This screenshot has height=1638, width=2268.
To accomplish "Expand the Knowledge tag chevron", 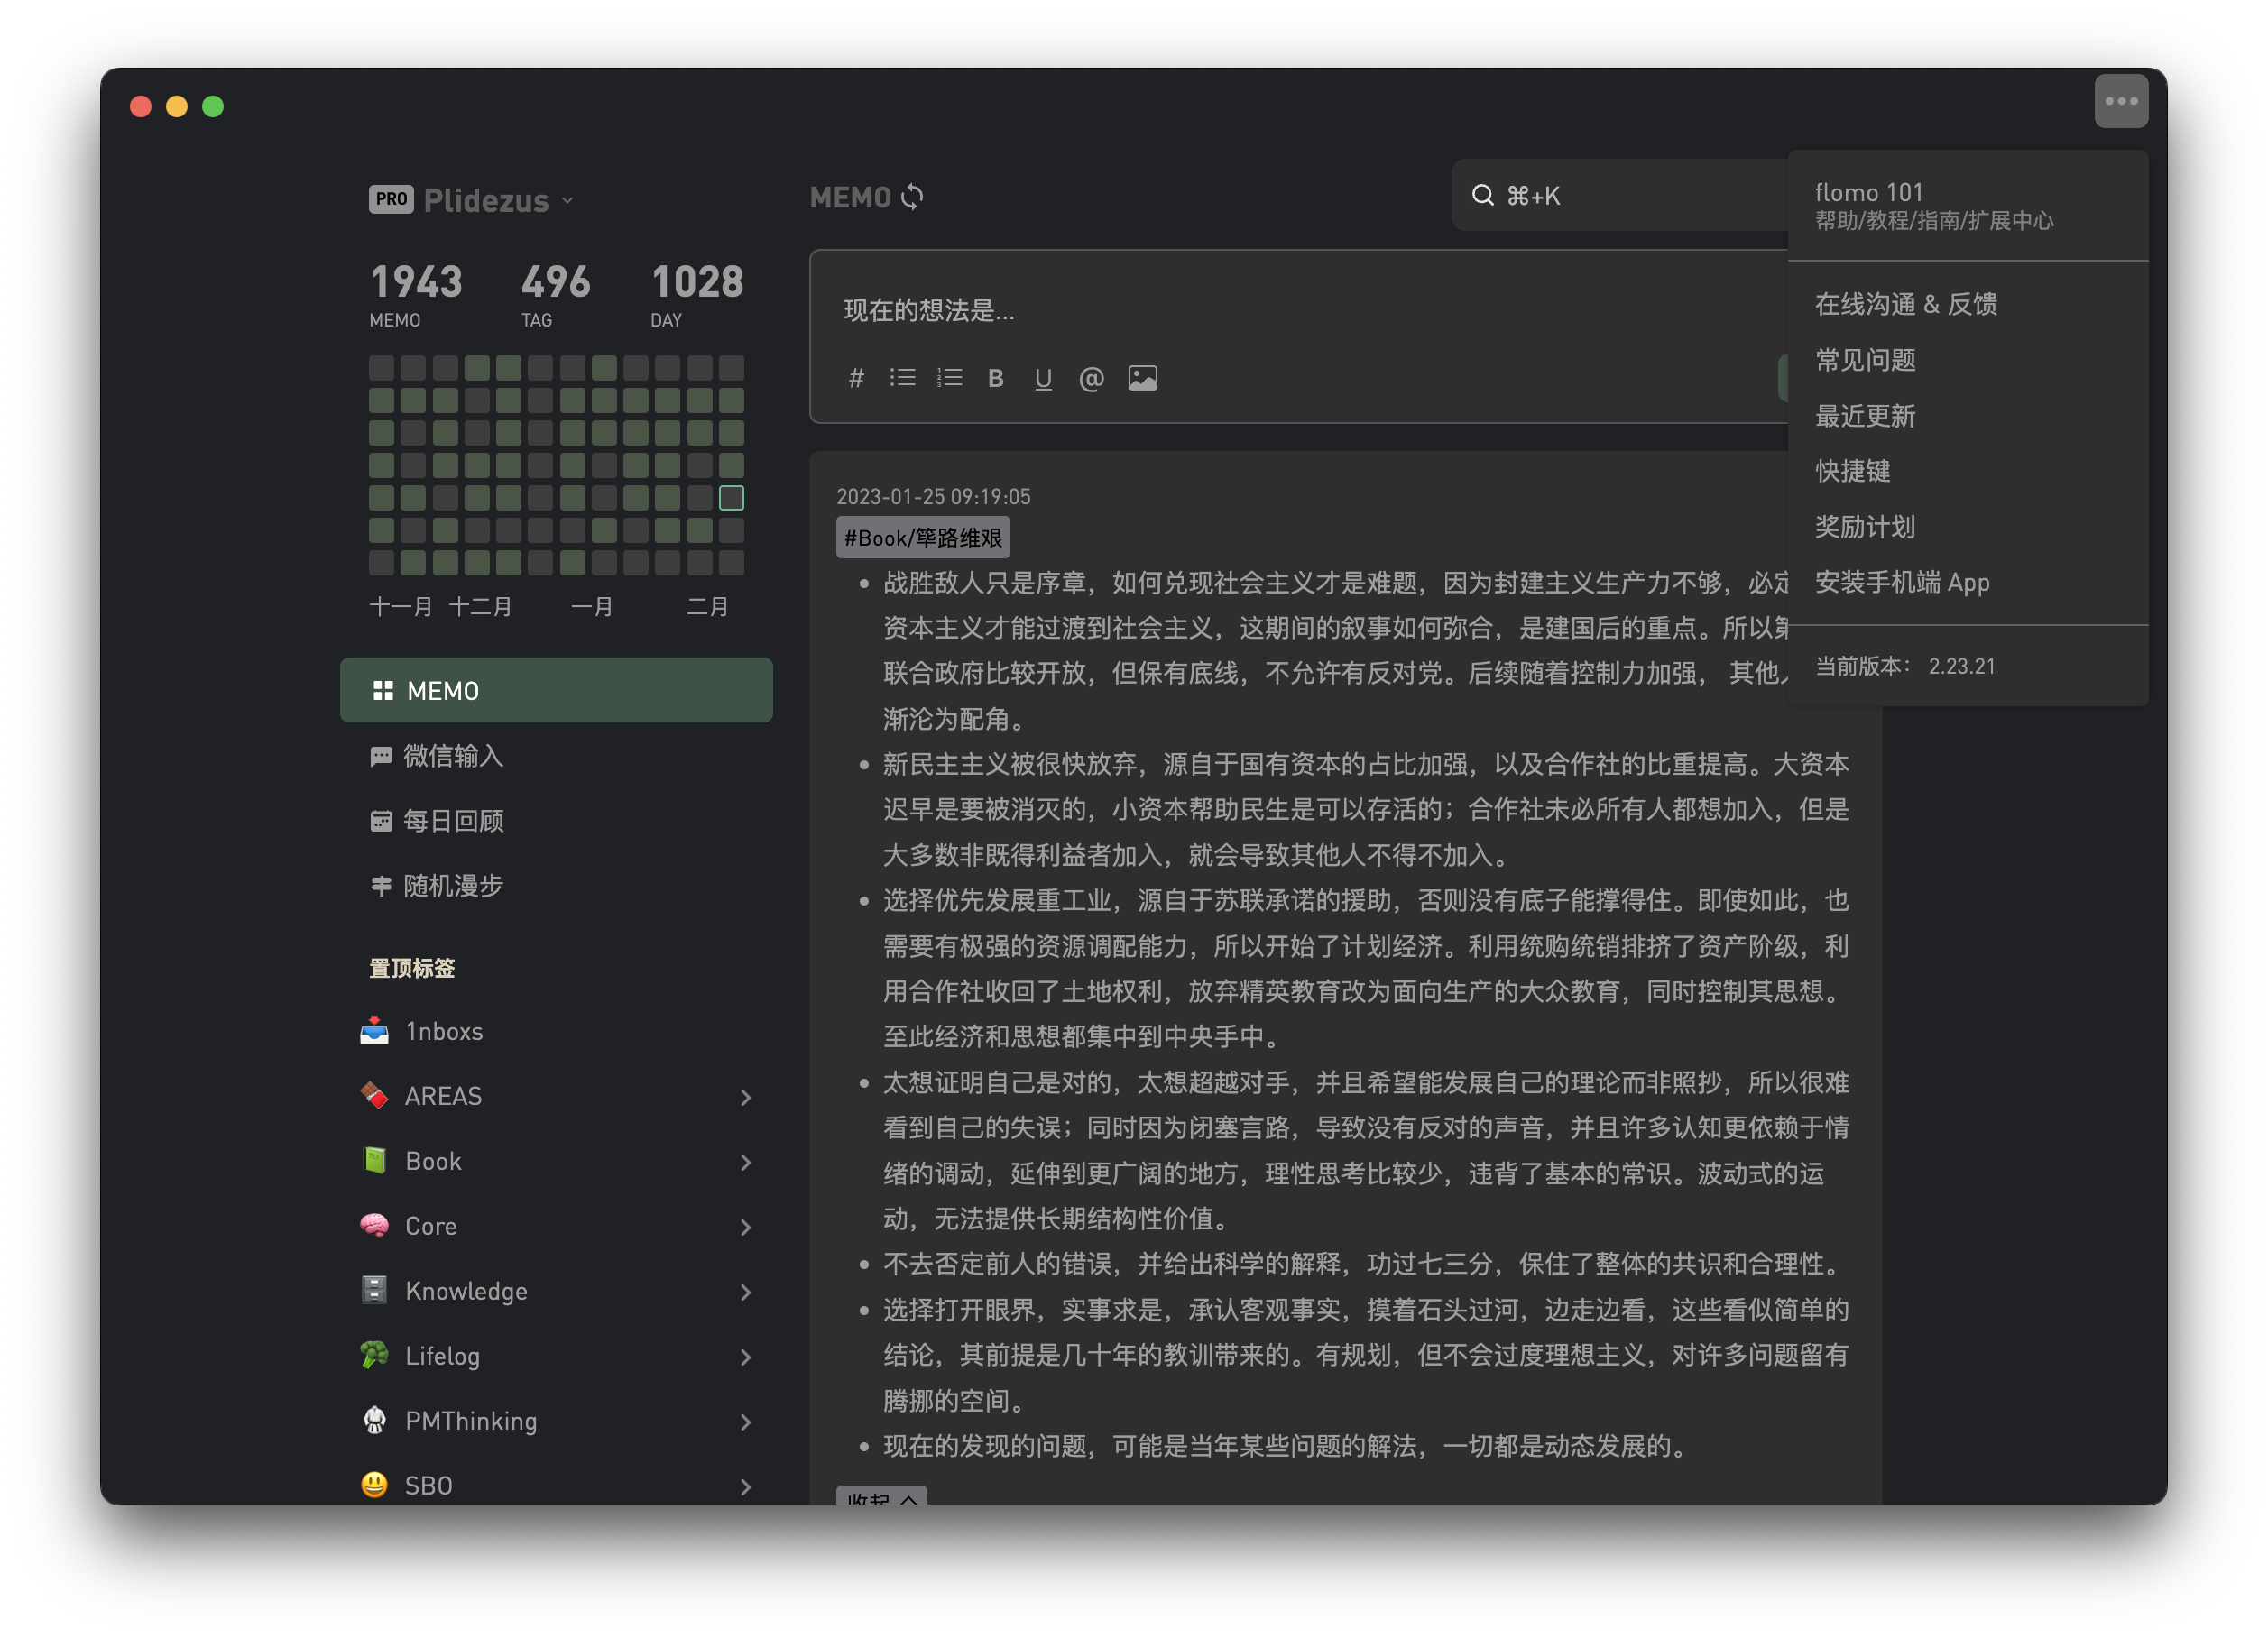I will [745, 1292].
